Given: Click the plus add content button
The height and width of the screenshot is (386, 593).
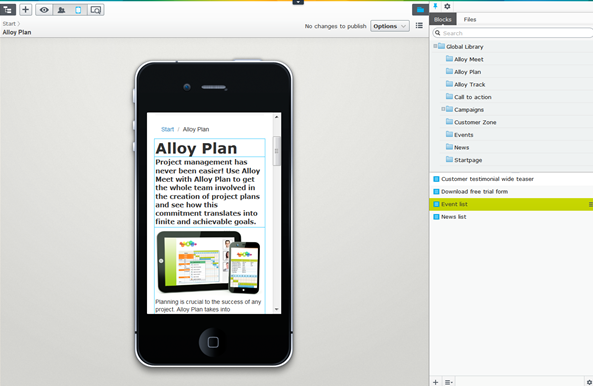Looking at the screenshot, I should click(26, 9).
